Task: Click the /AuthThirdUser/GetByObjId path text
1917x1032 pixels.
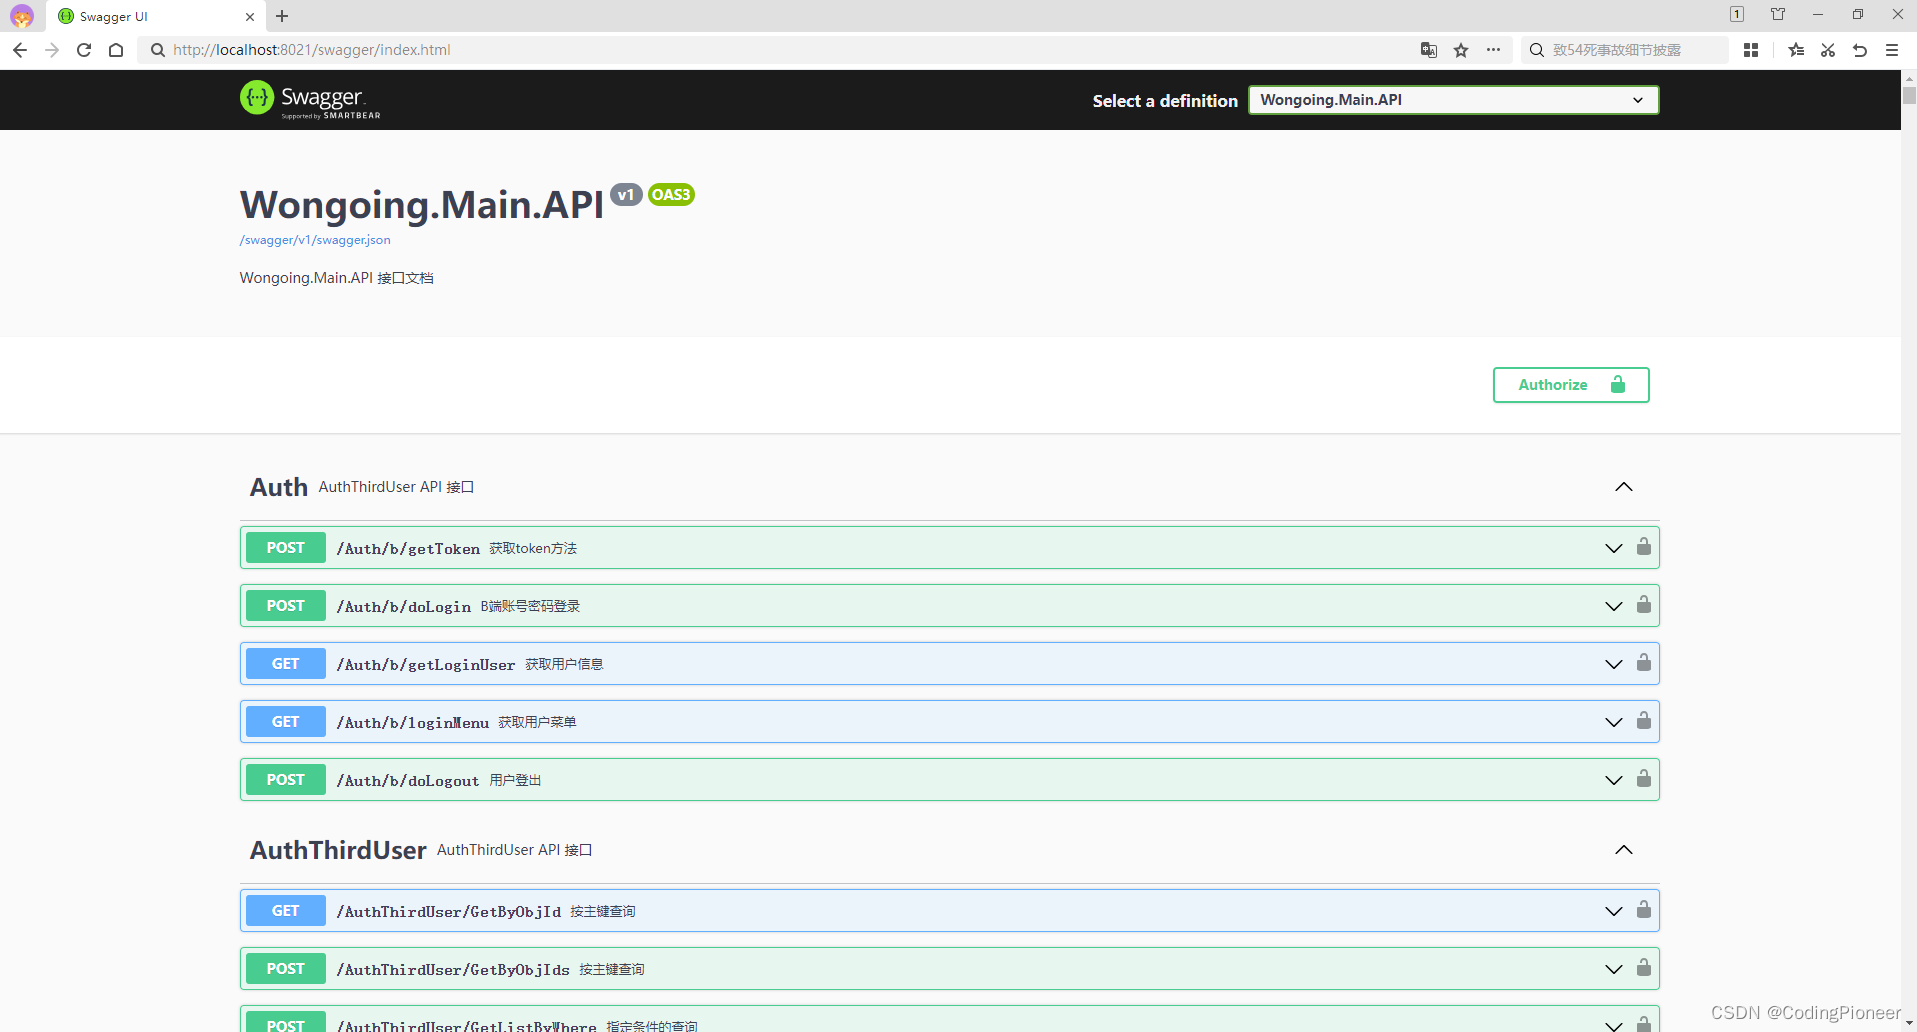Action: coord(449,912)
